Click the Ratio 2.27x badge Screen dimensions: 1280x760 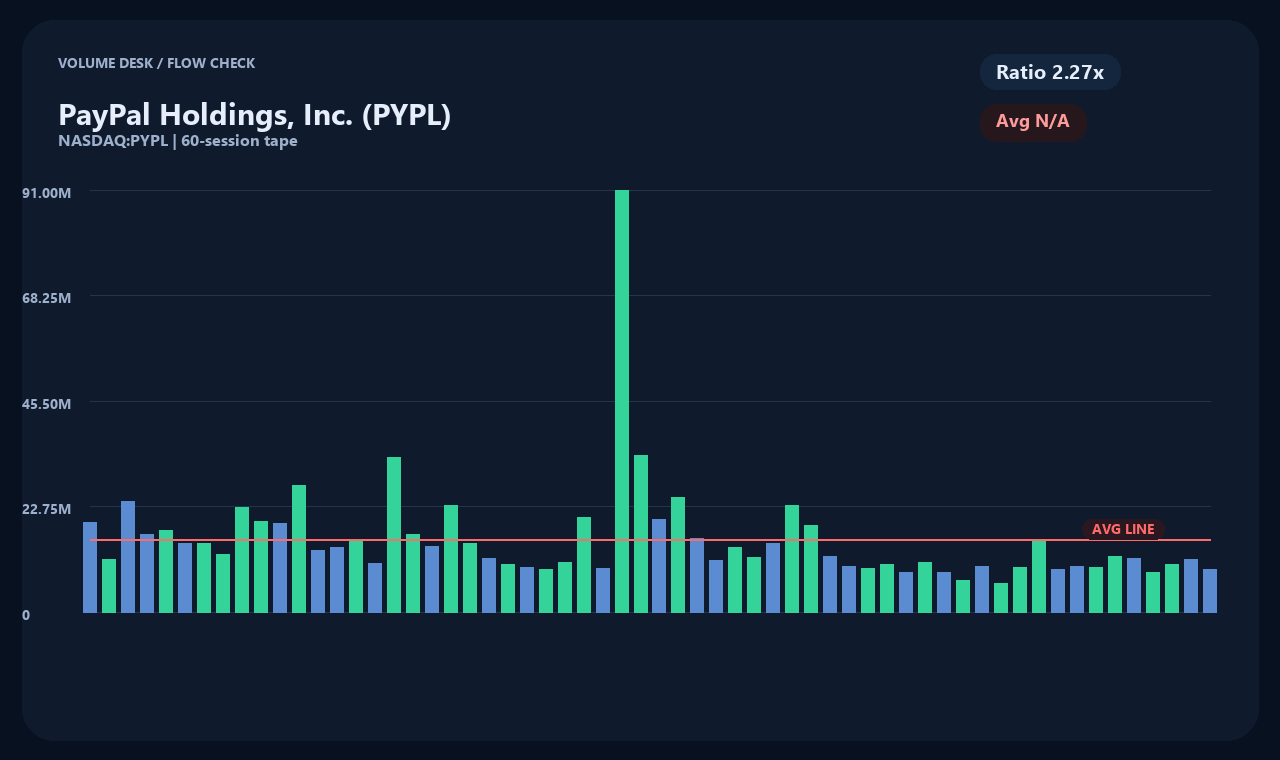(x=1050, y=72)
